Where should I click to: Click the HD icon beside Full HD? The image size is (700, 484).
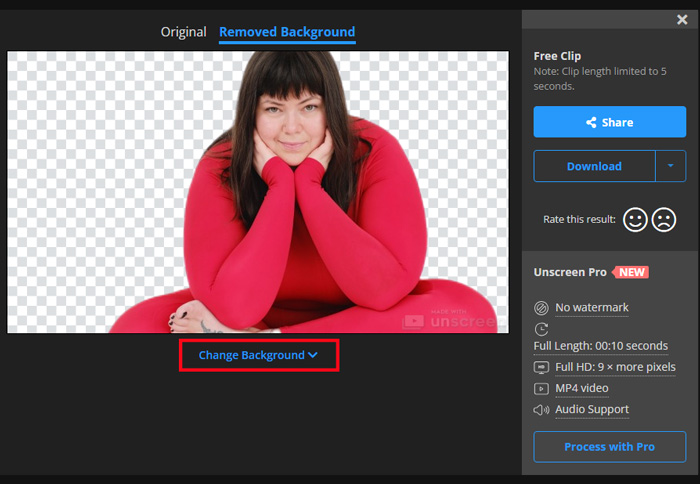pyautogui.click(x=541, y=367)
